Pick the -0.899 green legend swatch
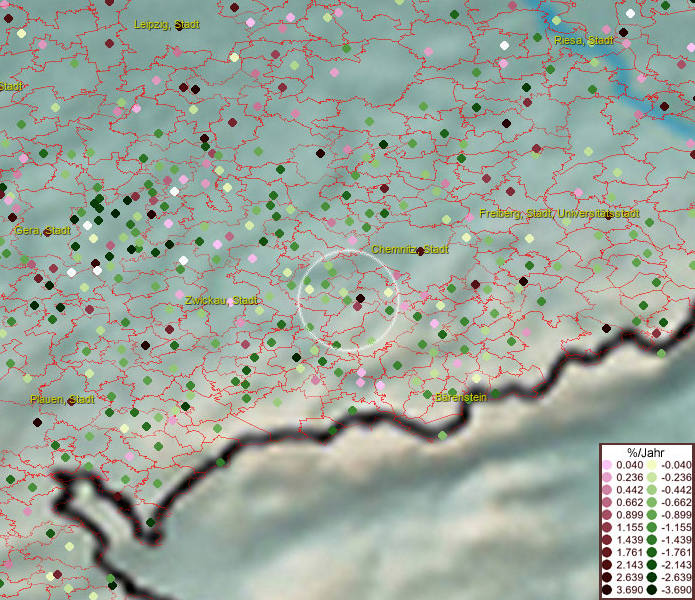695x600 pixels. [x=652, y=515]
